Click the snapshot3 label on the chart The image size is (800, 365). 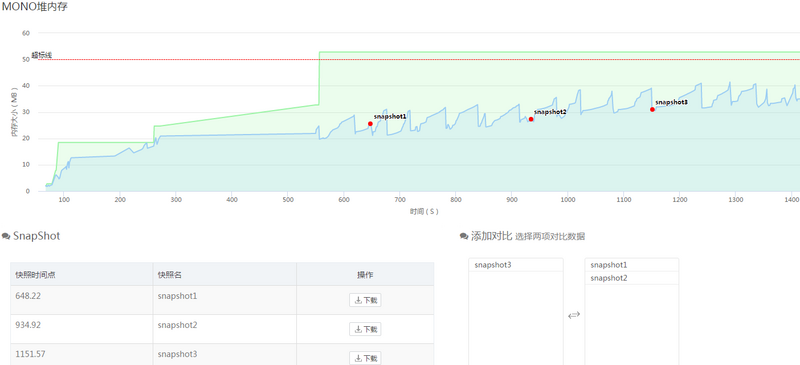pos(671,102)
